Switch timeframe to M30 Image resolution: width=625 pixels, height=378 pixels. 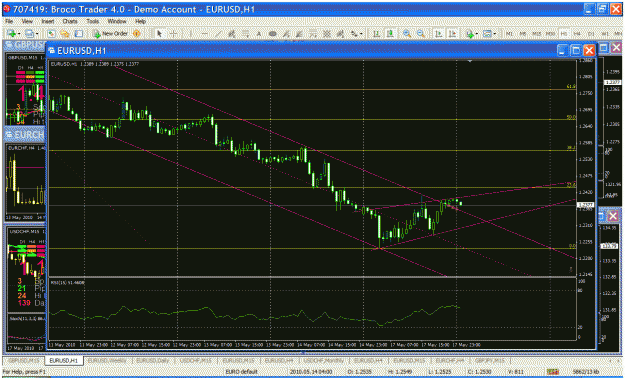coord(550,34)
